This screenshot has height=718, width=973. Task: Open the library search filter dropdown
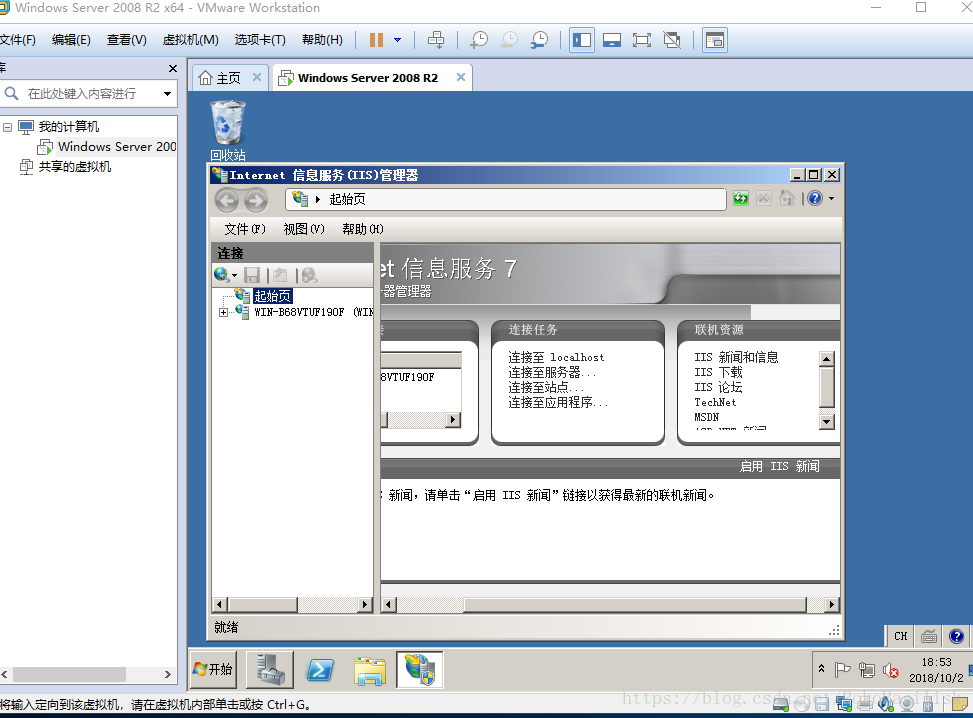click(168, 94)
